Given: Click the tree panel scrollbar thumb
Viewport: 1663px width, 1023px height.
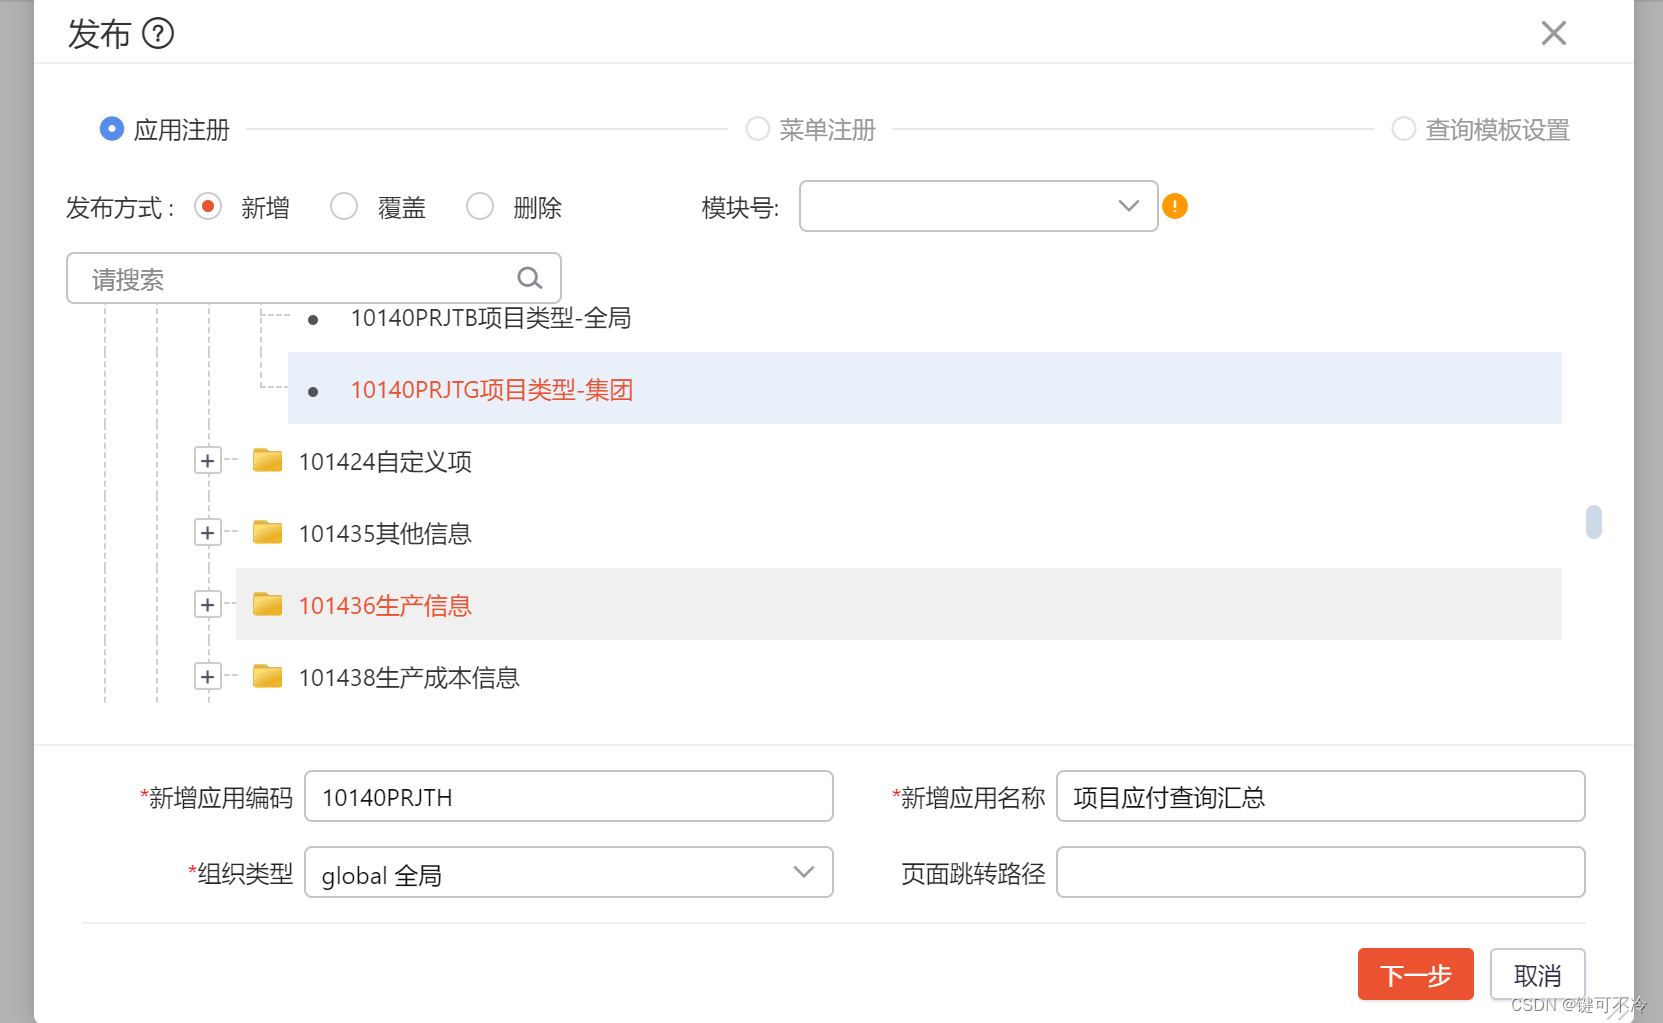Looking at the screenshot, I should point(1594,521).
